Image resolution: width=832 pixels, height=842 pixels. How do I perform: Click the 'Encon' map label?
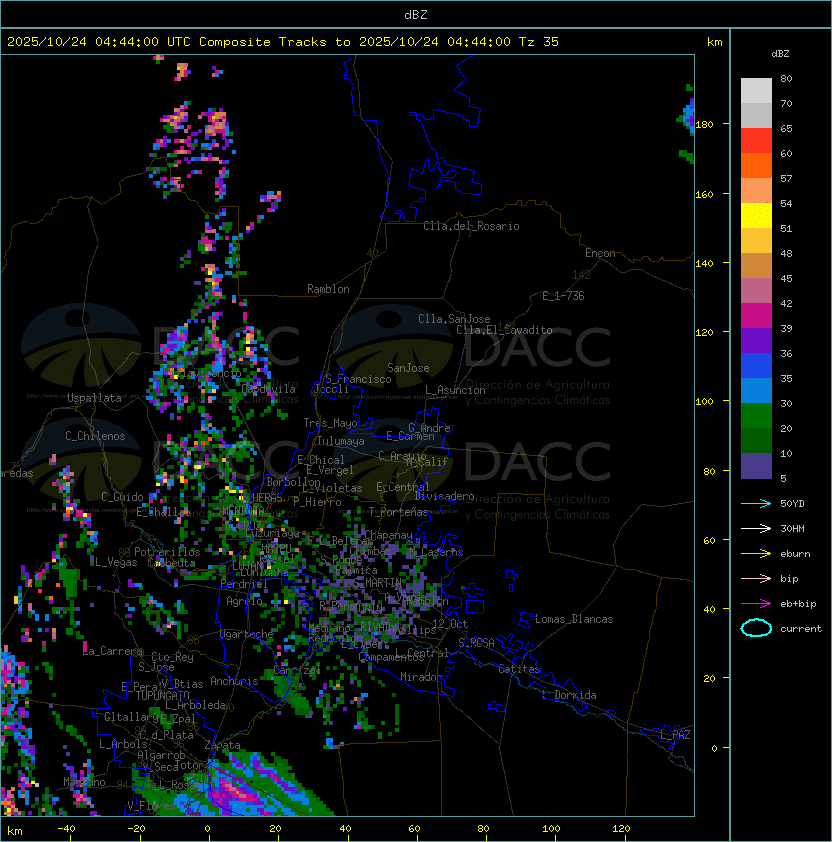pyautogui.click(x=600, y=253)
